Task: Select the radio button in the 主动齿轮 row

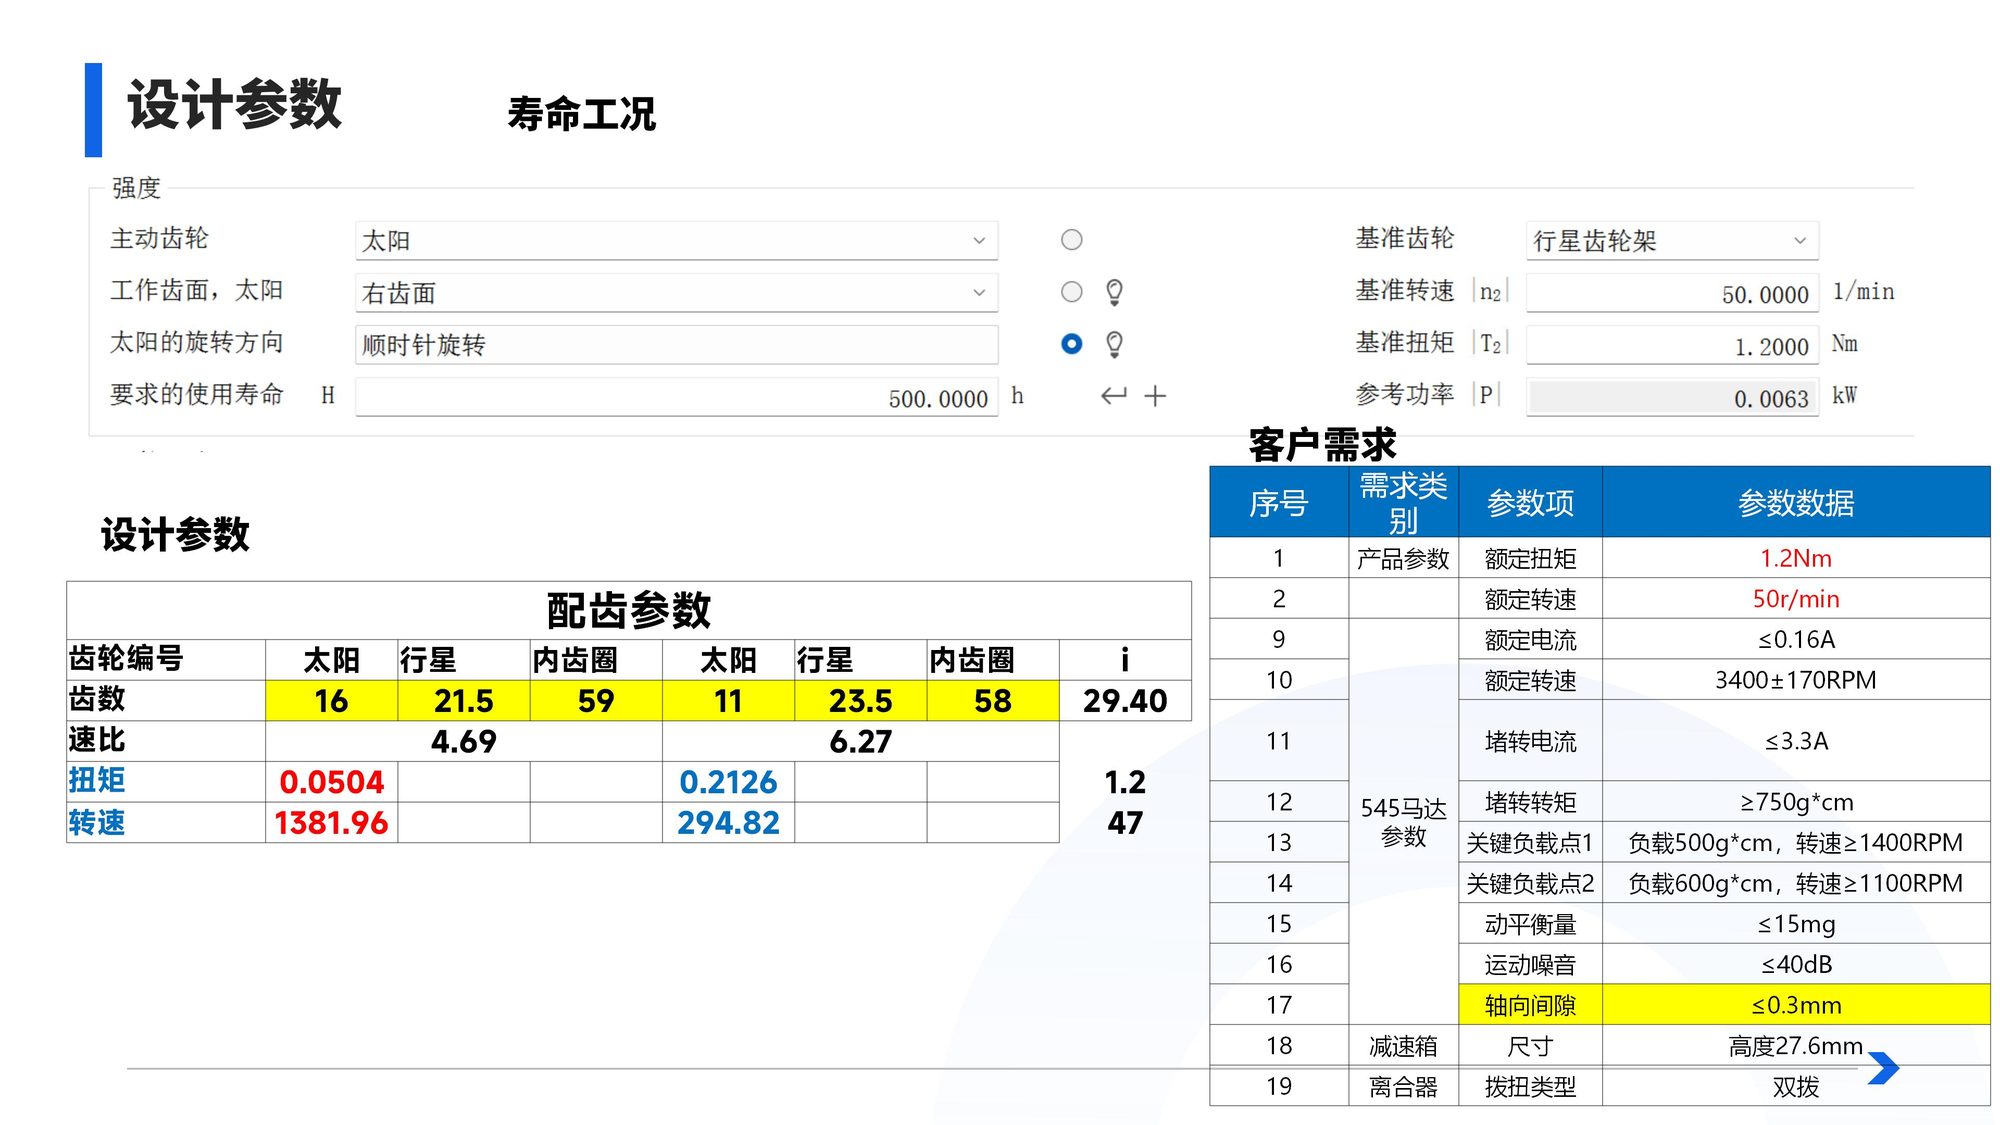Action: click(1071, 240)
